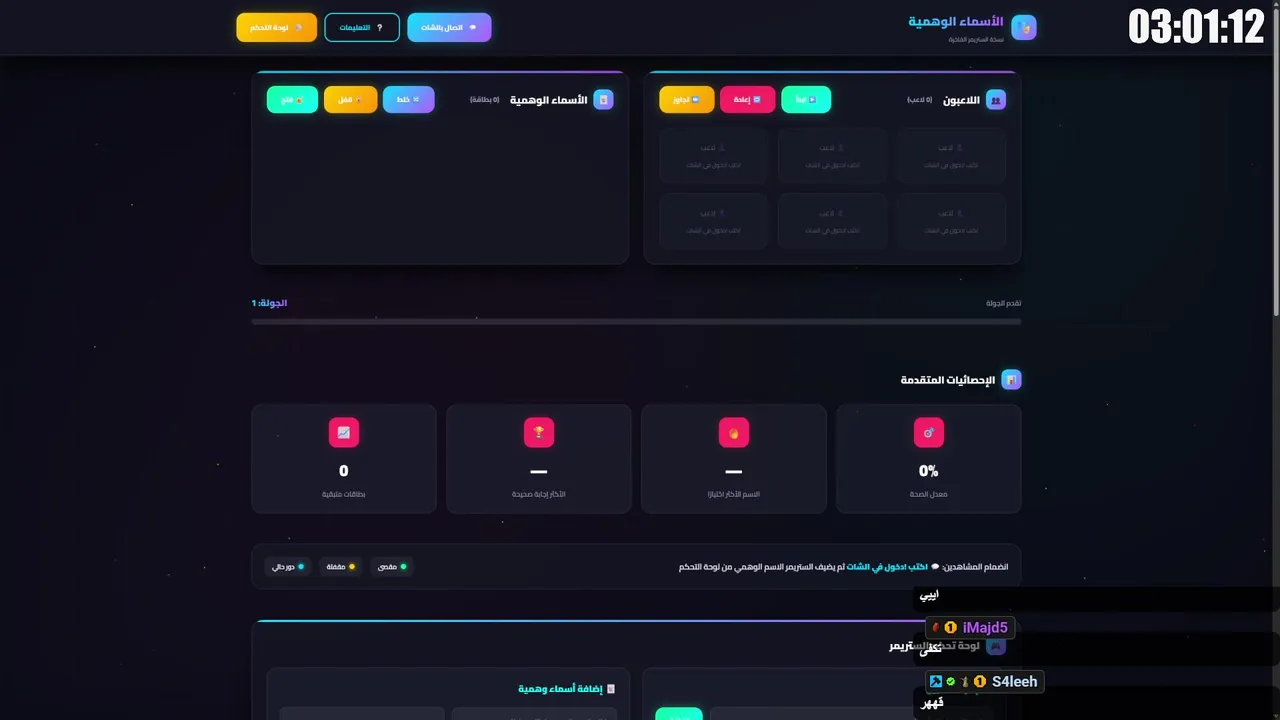Click the blue badge icon beside S4leeh
Image resolution: width=1280 pixels, height=720 pixels.
(936, 682)
